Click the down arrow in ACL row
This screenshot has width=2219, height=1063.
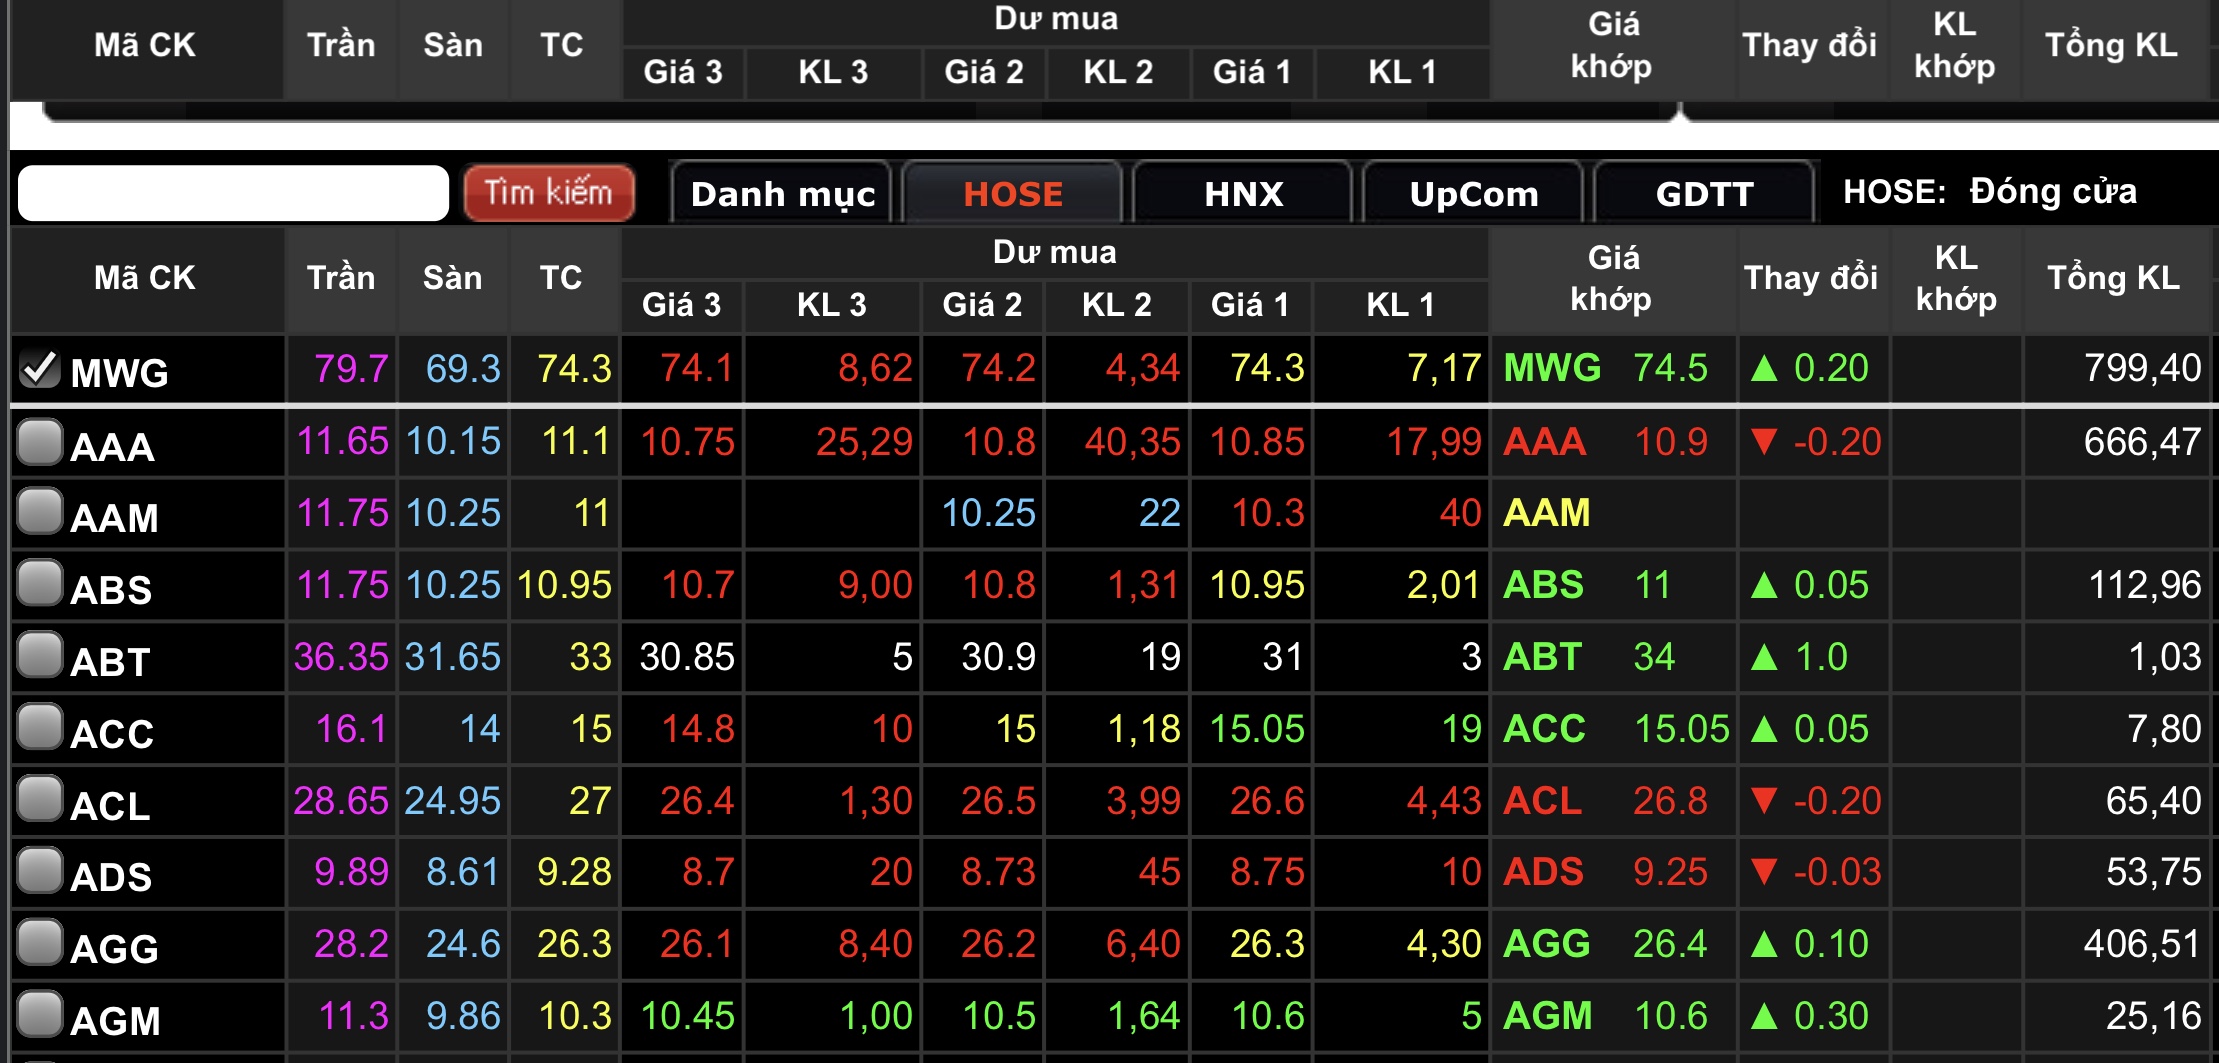pyautogui.click(x=1764, y=800)
